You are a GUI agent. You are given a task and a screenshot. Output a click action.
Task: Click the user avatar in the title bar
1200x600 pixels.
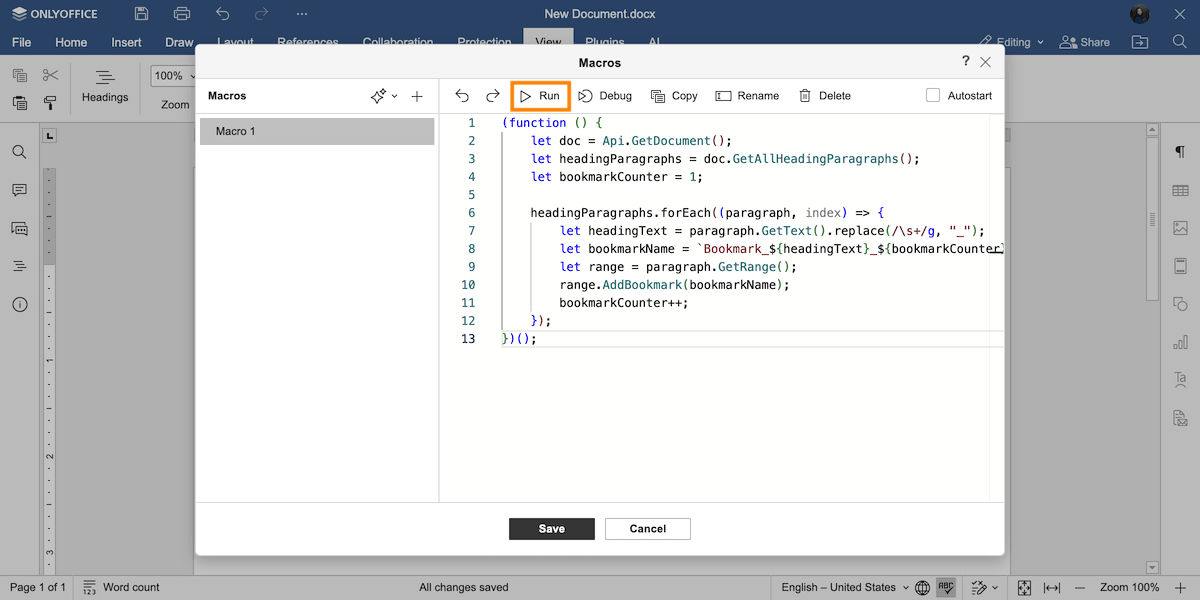[x=1140, y=14]
